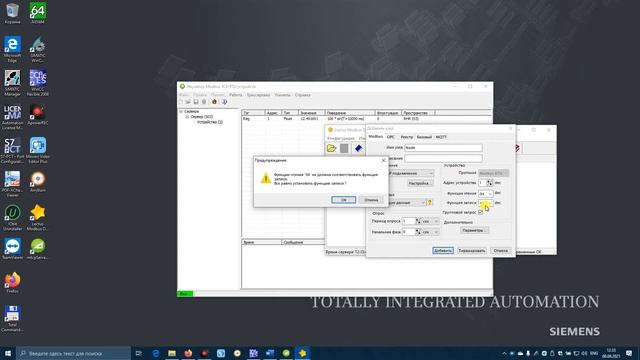Open the AIDA64 desktop shortcut
Screen dimensions: 640x360
point(38,13)
